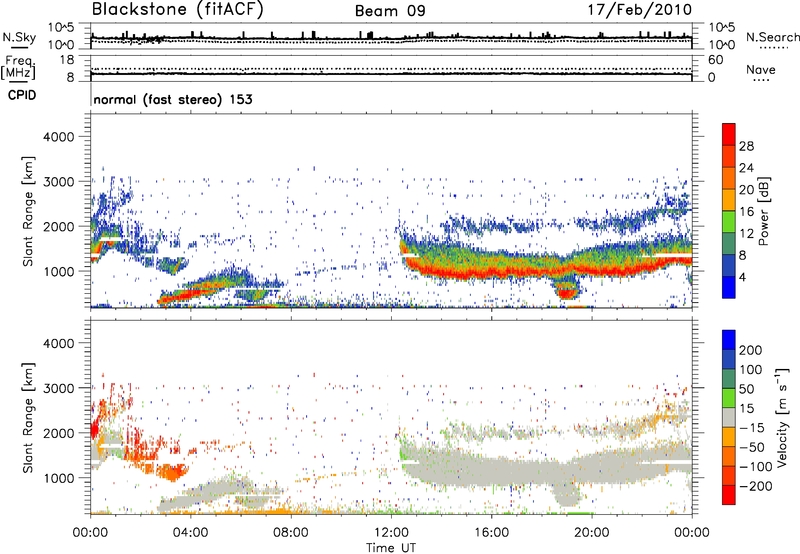Click the '28' label on power colorbar
The width and height of the screenshot is (800, 554).
pyautogui.click(x=746, y=146)
